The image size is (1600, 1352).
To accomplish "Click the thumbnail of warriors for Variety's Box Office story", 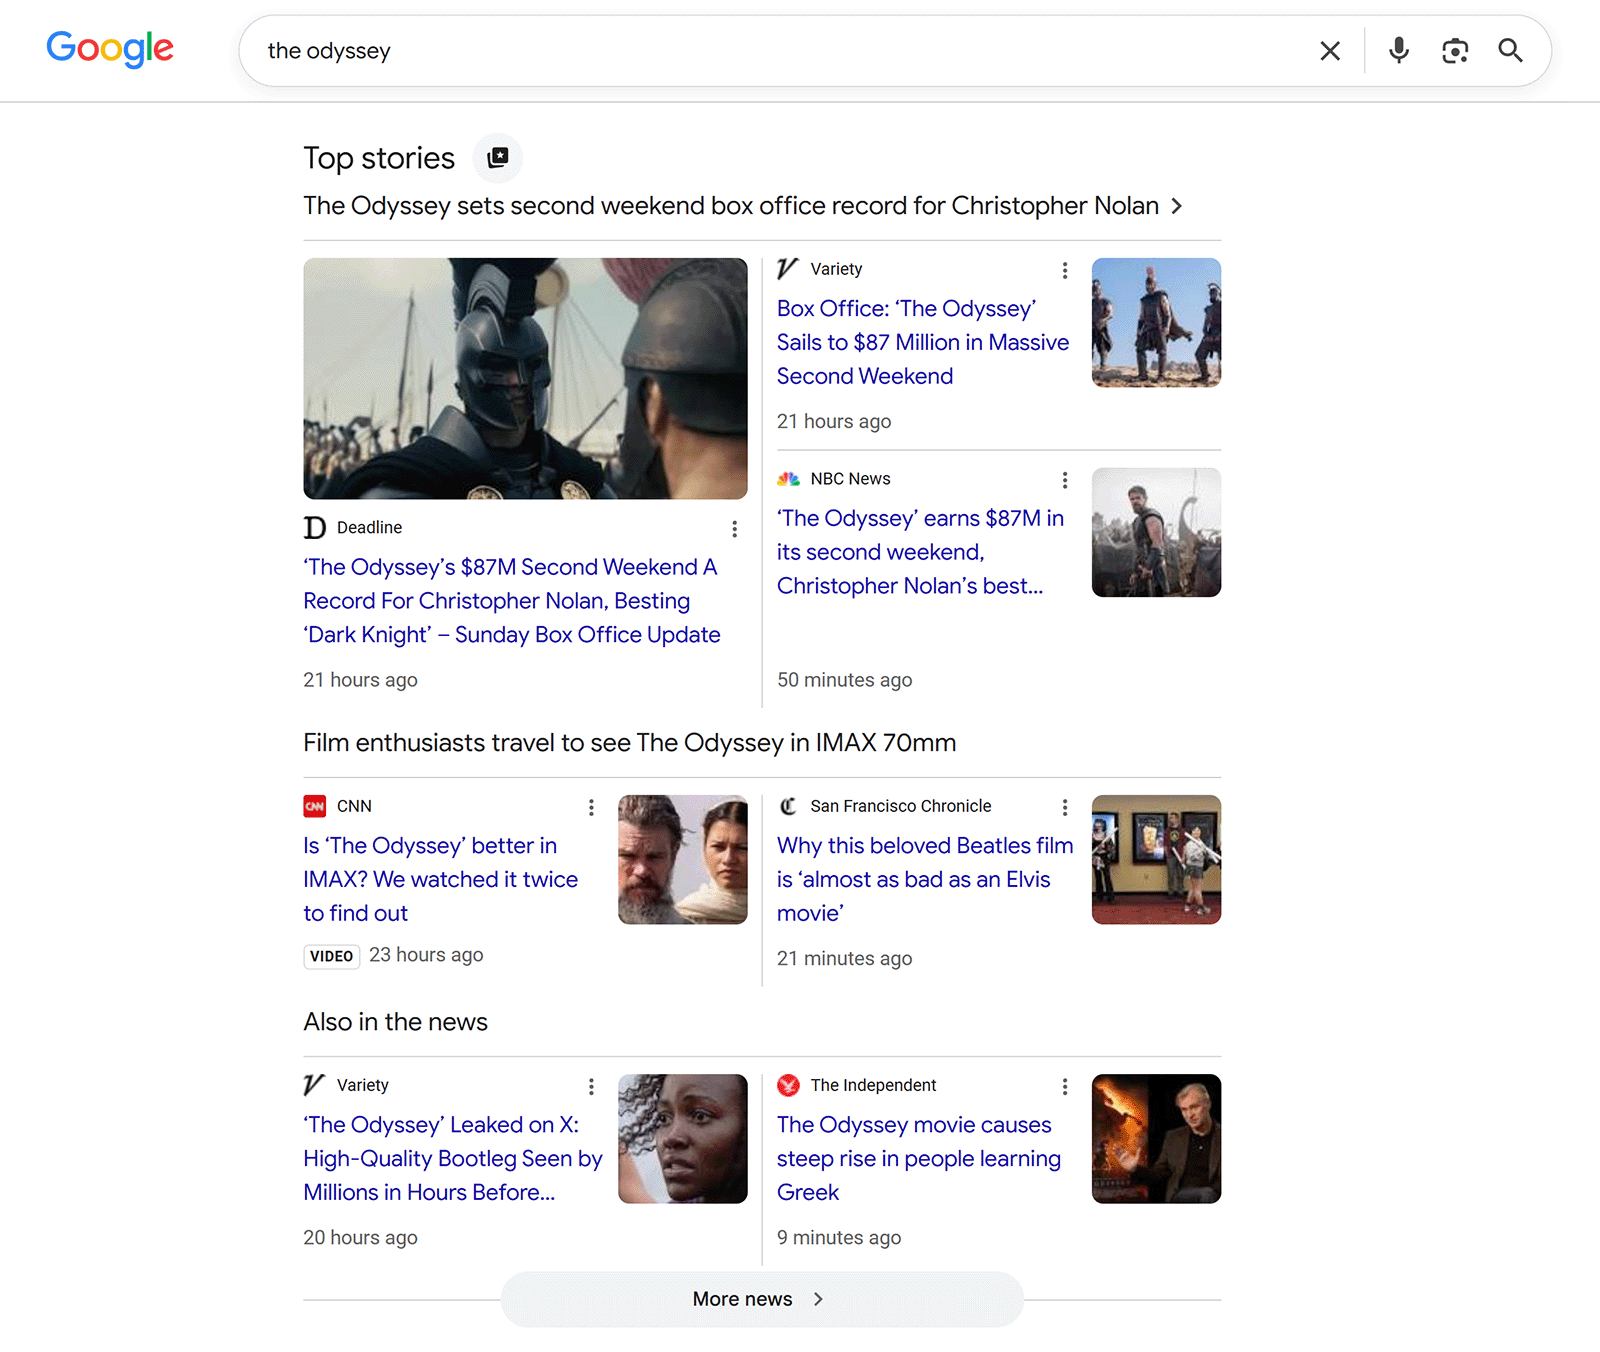I will (x=1156, y=322).
